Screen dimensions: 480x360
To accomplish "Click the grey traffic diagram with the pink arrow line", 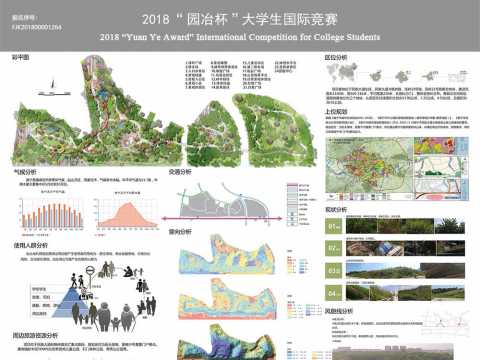I will [x=222, y=204].
